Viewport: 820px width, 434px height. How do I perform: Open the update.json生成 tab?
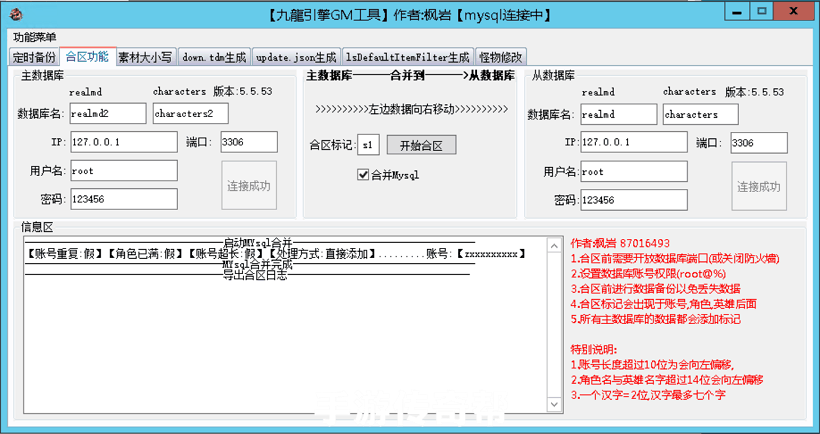[297, 56]
